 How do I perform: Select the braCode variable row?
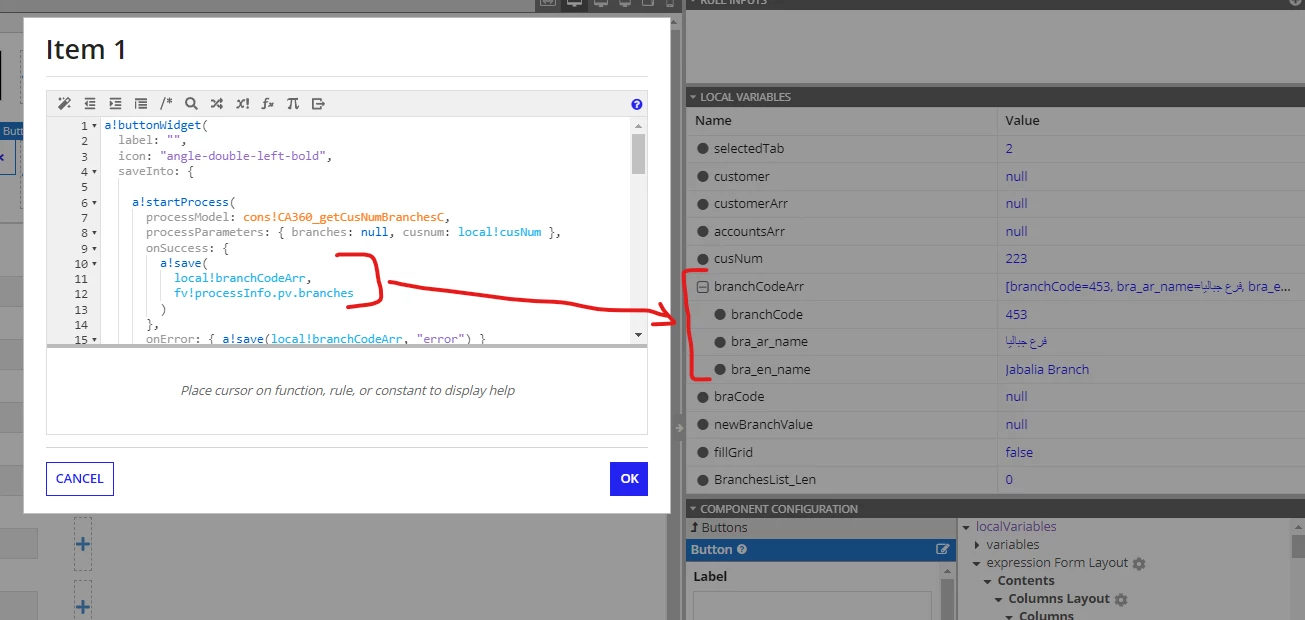(x=995, y=397)
